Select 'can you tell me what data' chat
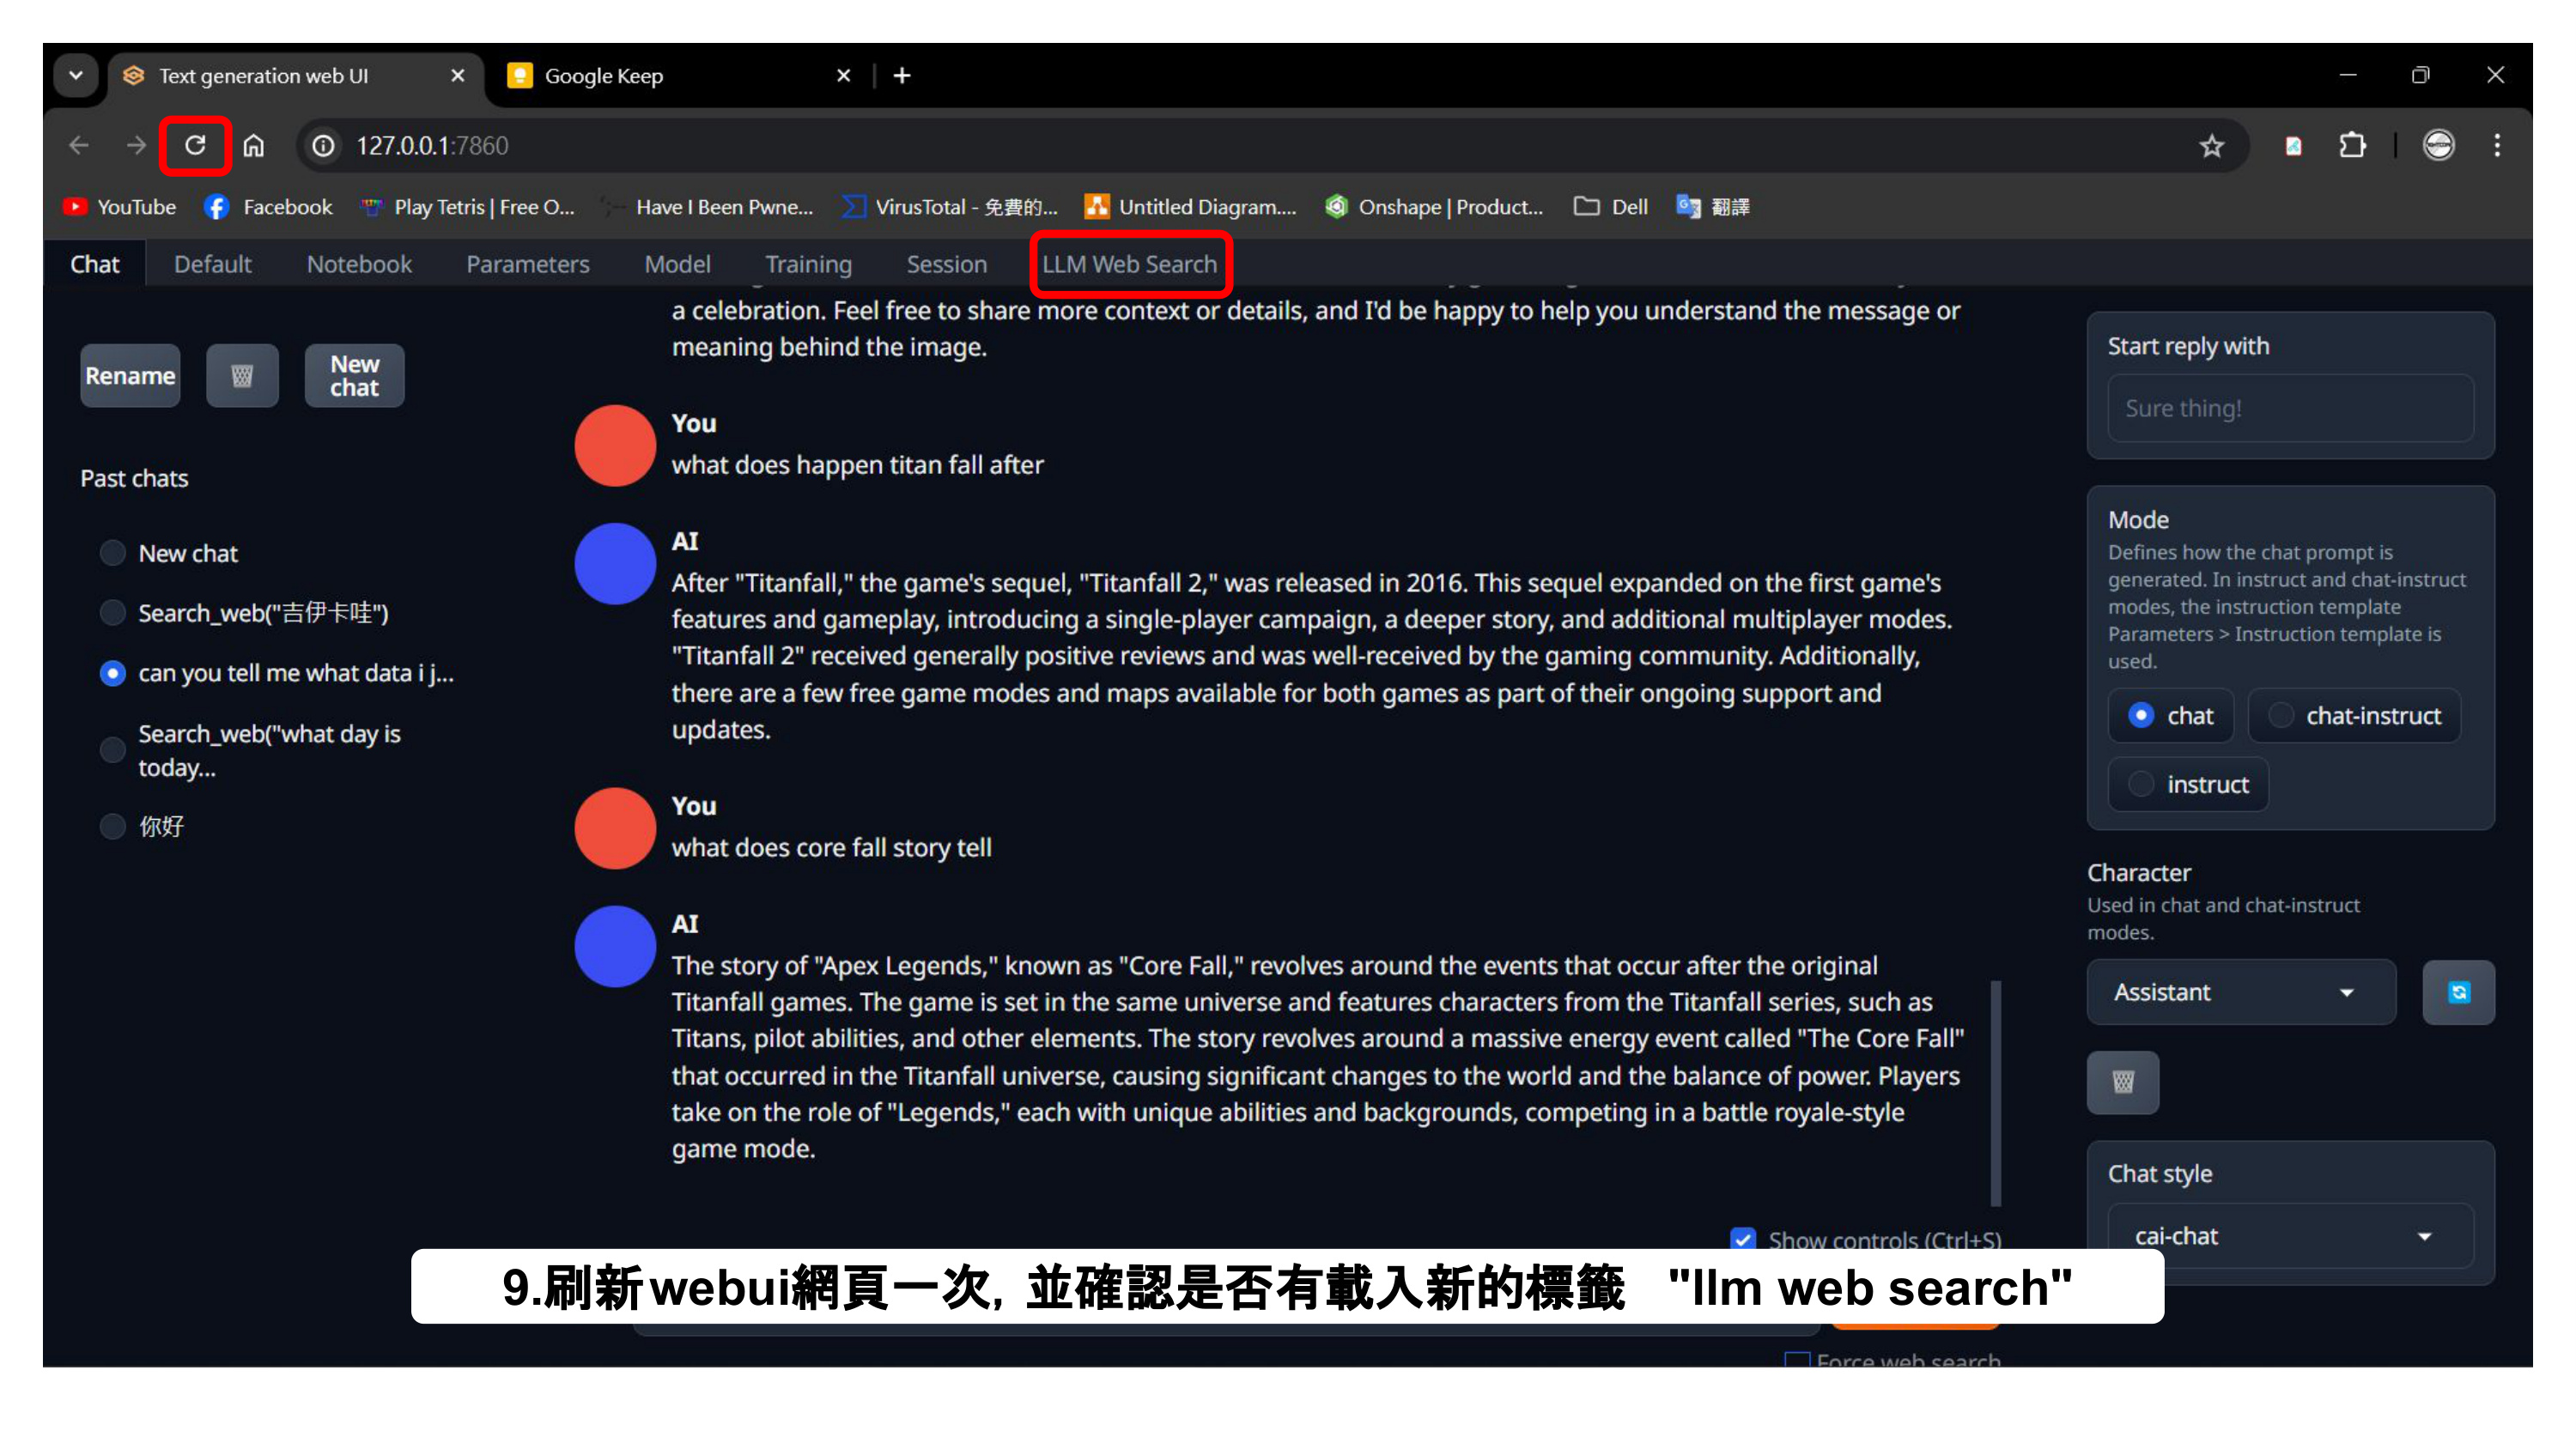The height and width of the screenshot is (1449, 2576). pos(277,673)
